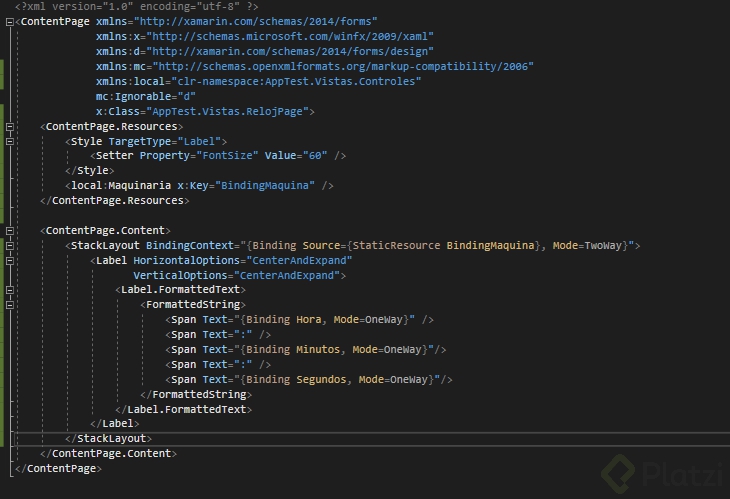Image resolution: width=730 pixels, height=499 pixels.
Task: Click the AppTest.Vistas.RelojPage class value
Action: [228, 111]
